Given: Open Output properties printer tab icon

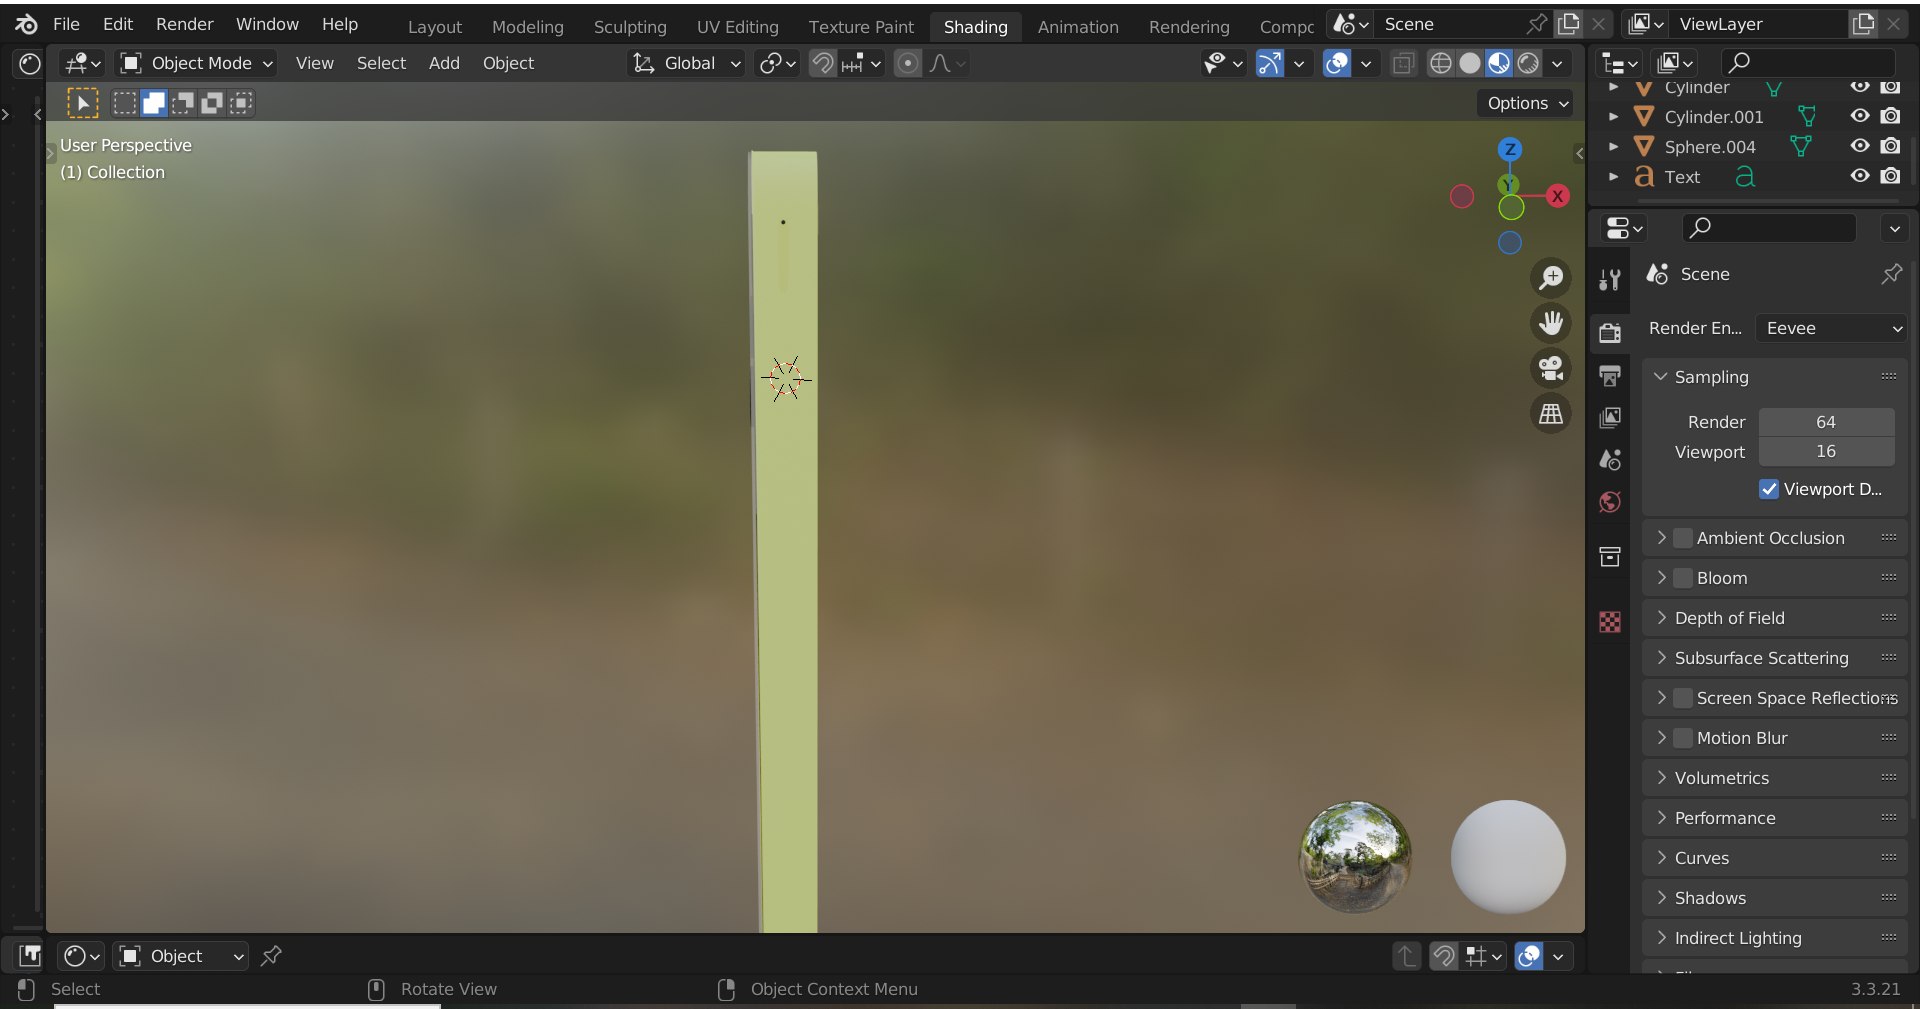Looking at the screenshot, I should click(1610, 375).
